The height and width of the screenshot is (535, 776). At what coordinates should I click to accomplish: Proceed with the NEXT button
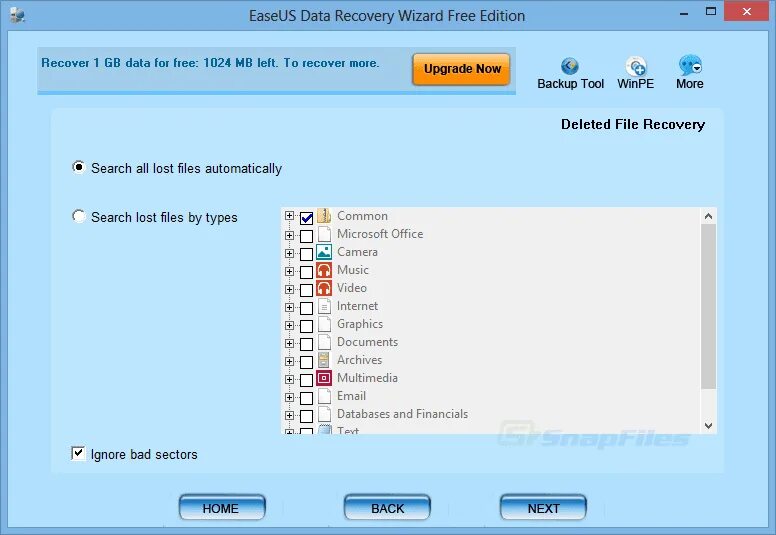(x=543, y=508)
